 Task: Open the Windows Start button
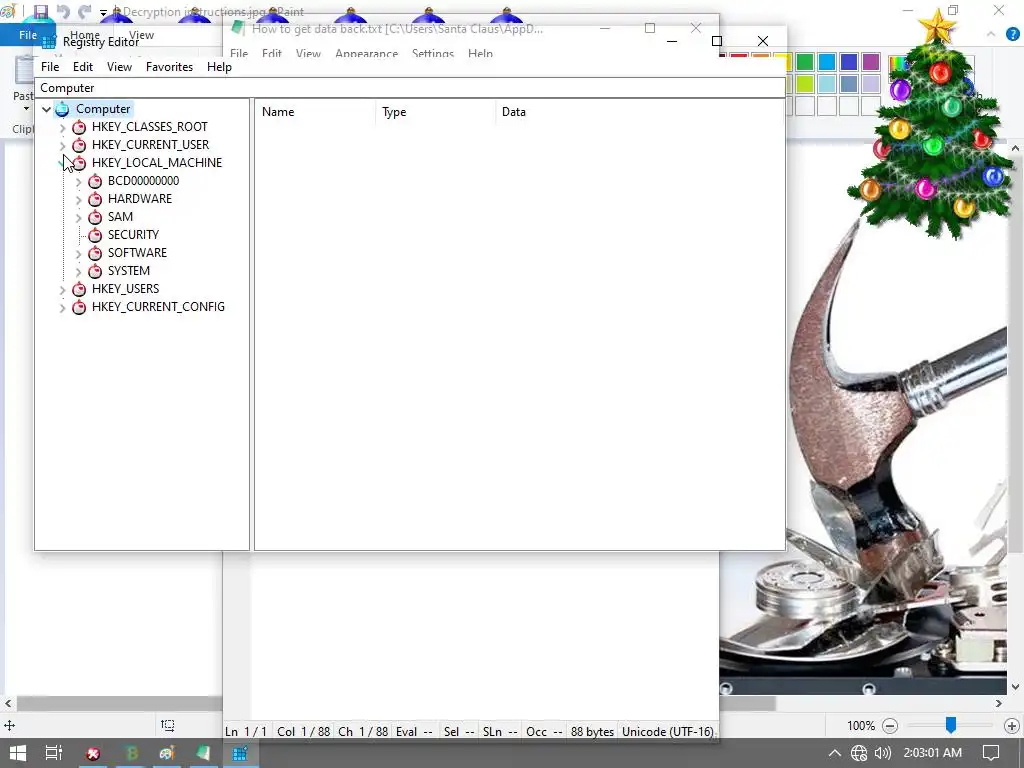[x=18, y=753]
